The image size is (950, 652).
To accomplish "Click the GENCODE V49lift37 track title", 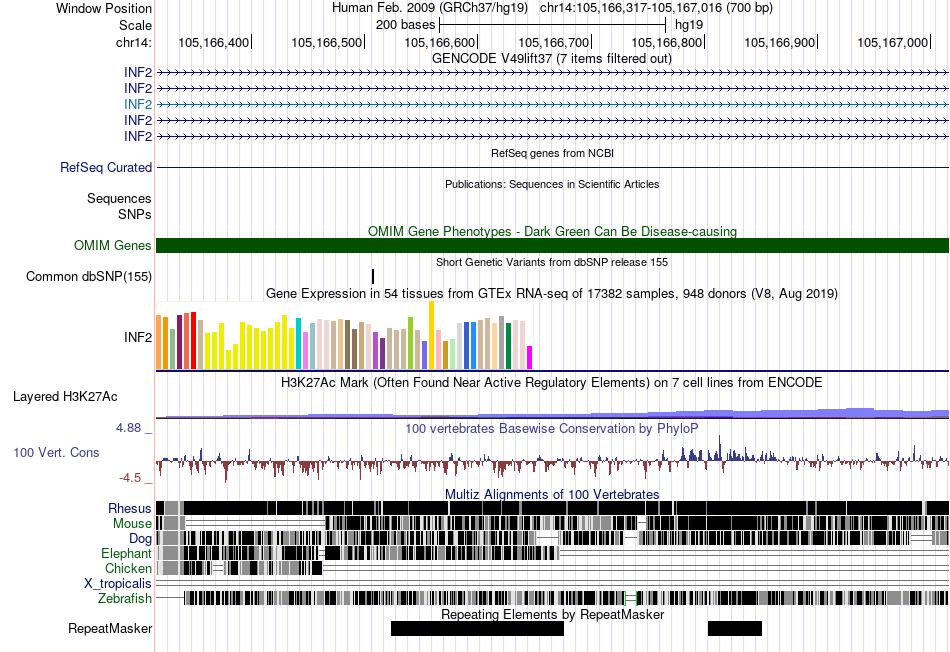I will coord(552,59).
